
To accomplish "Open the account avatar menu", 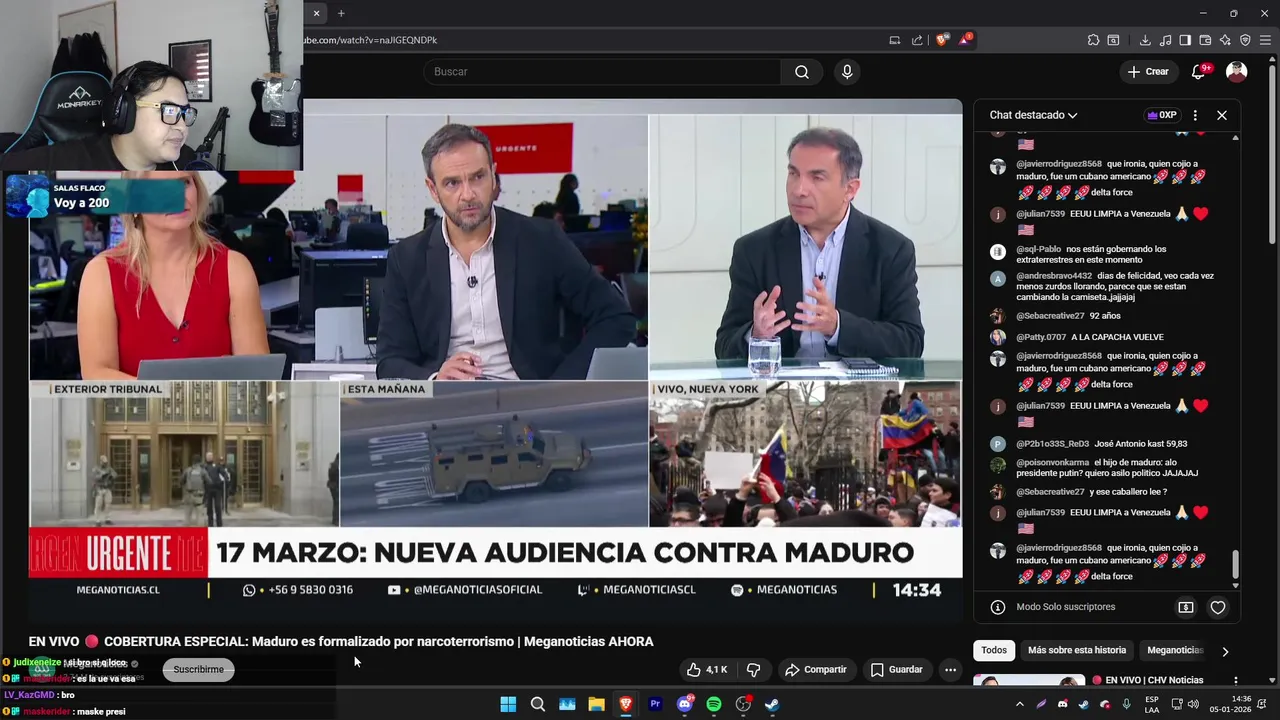I will 1237,72.
